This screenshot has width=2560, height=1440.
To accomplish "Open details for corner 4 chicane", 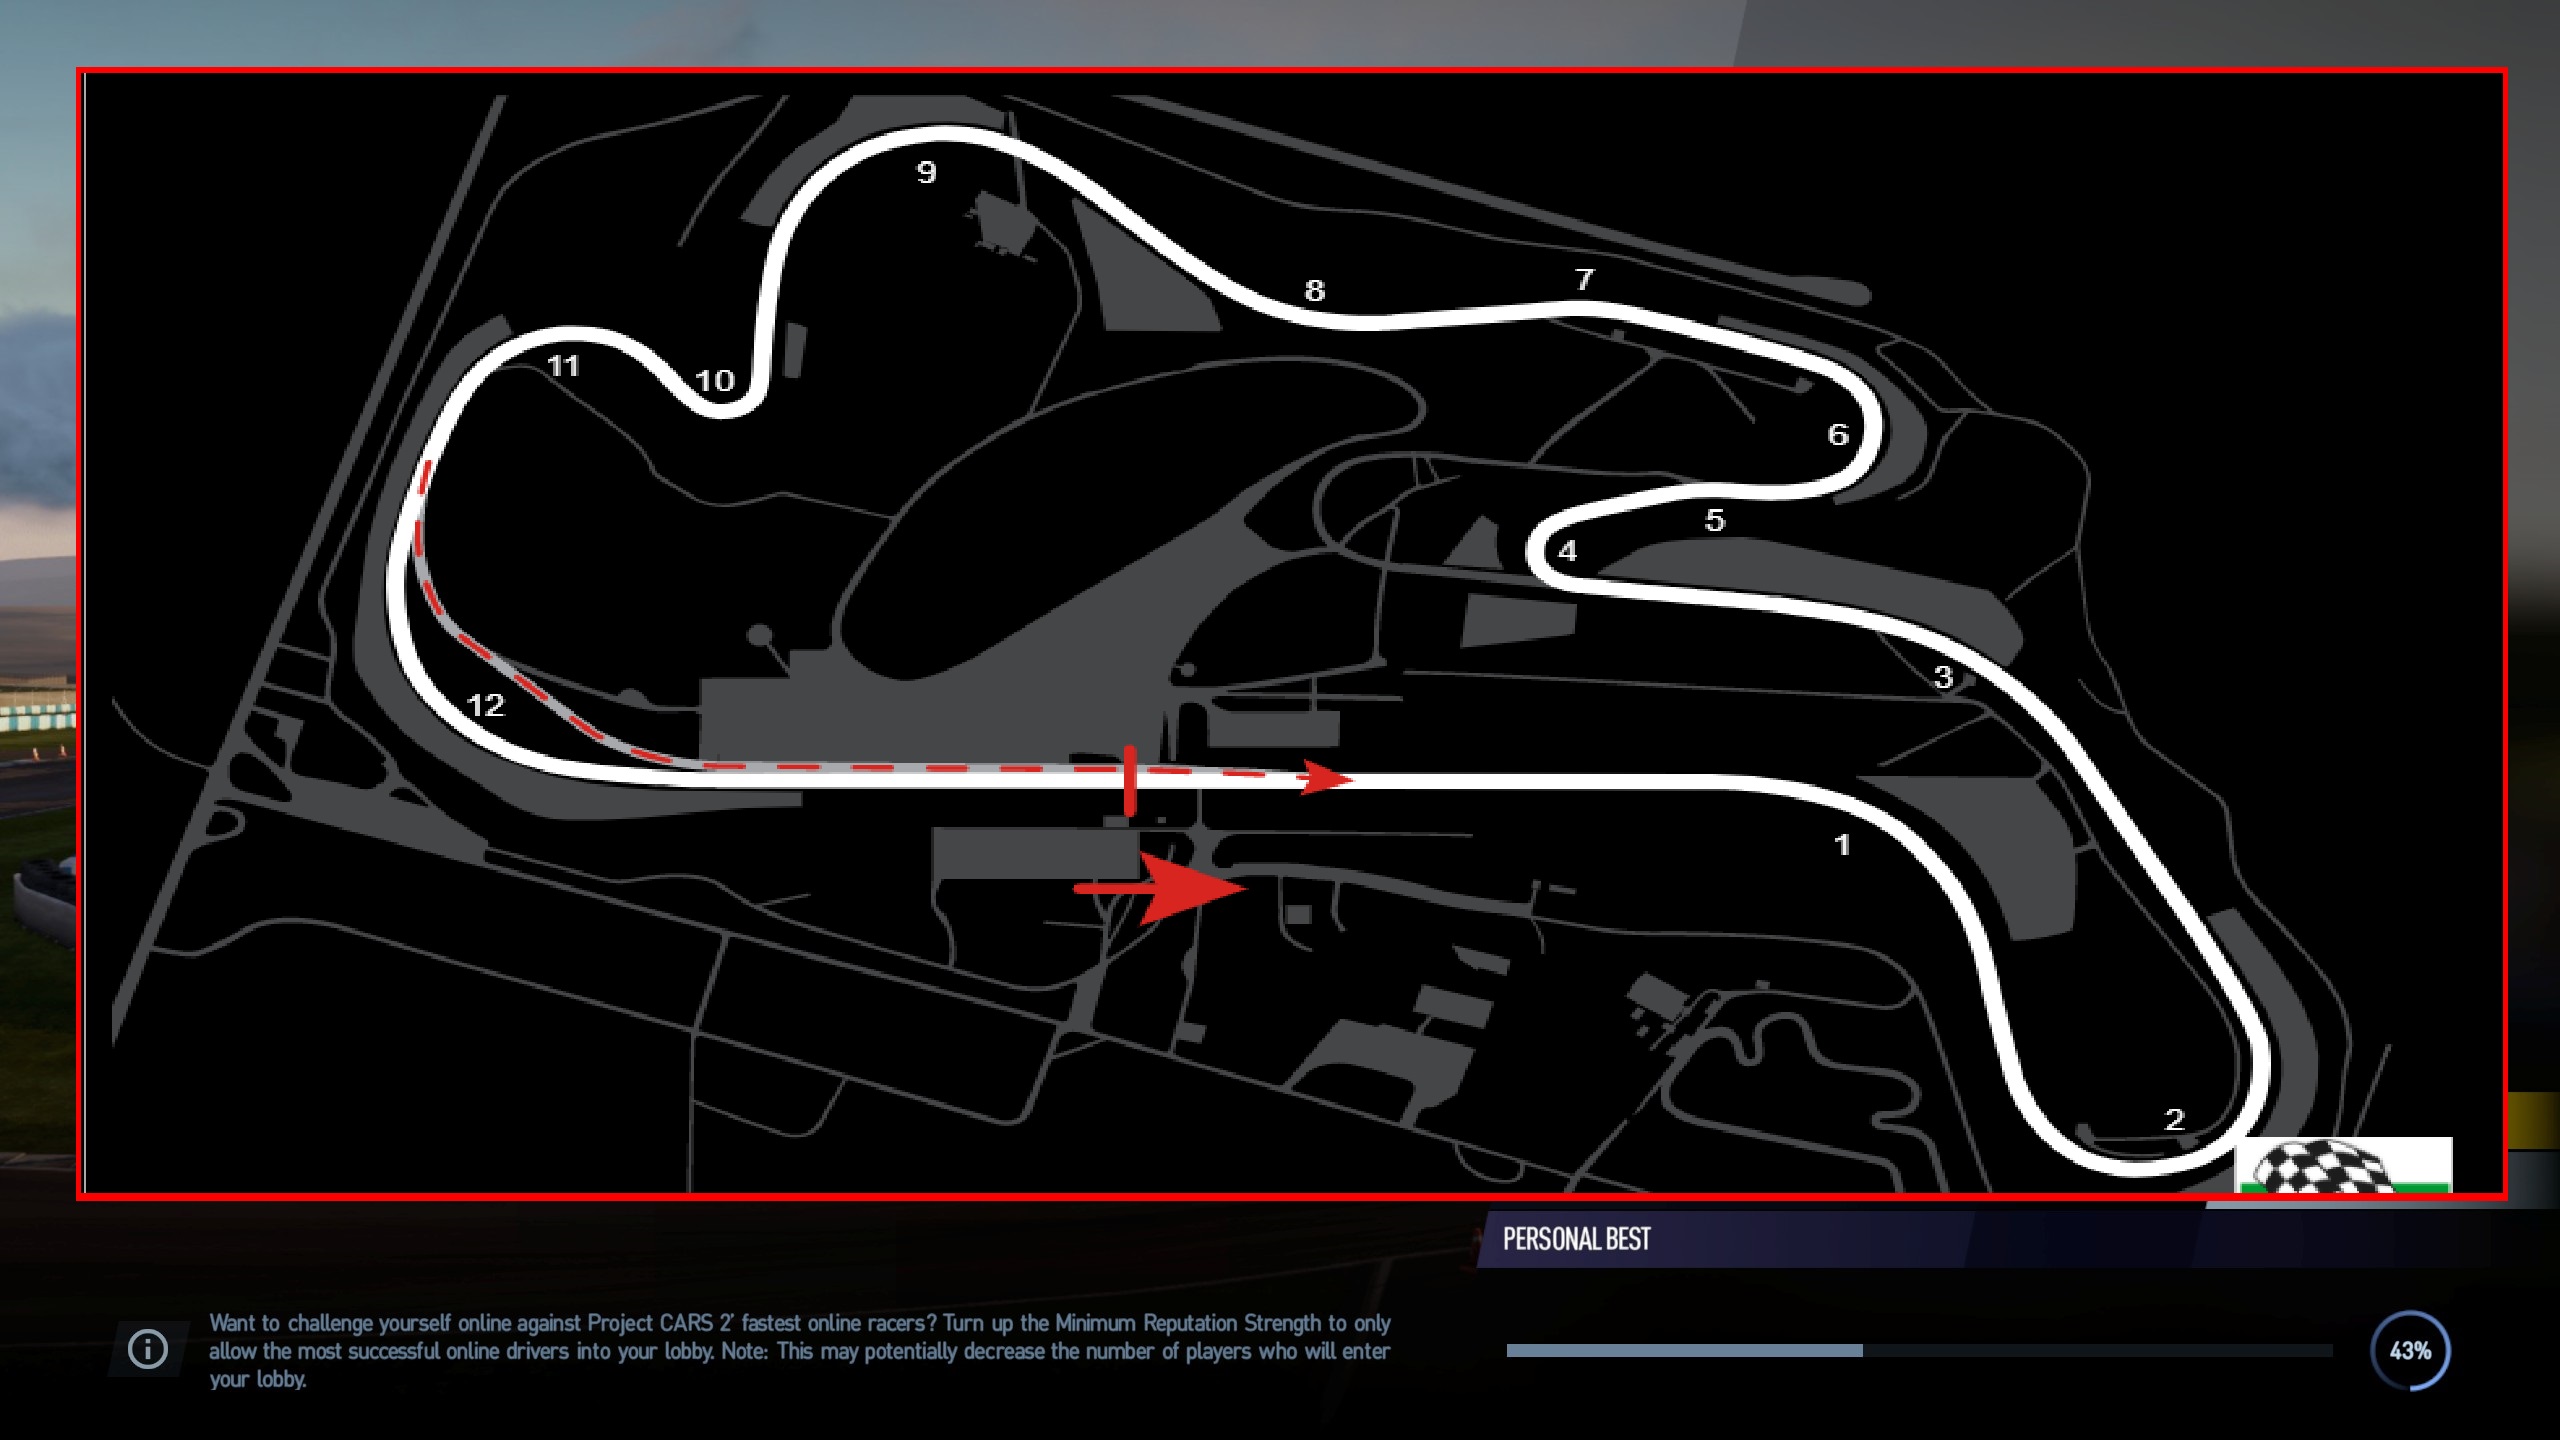I will pyautogui.click(x=1567, y=550).
